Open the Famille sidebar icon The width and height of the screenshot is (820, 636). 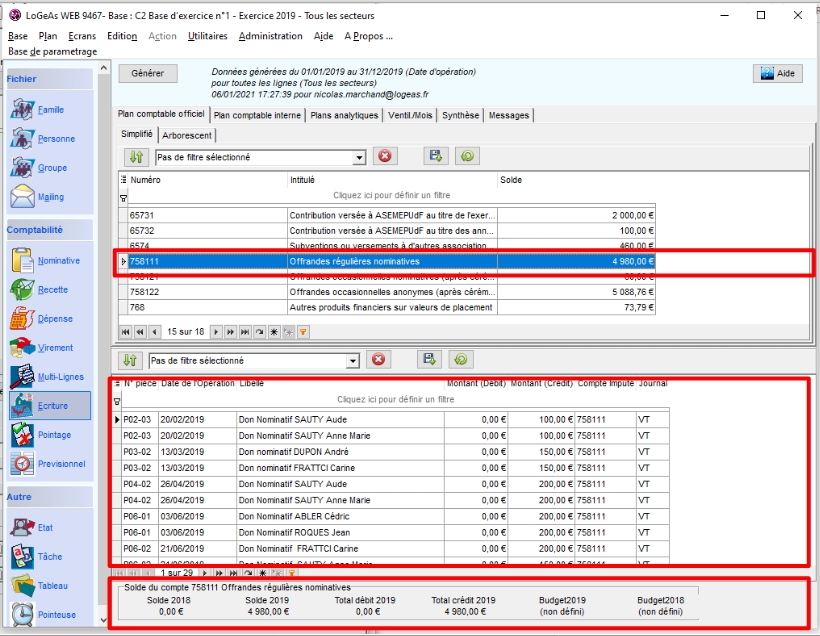click(x=24, y=110)
